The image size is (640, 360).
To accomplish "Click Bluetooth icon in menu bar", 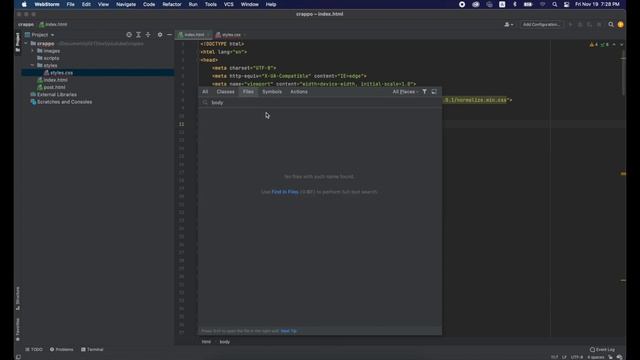I will pyautogui.click(x=515, y=4).
